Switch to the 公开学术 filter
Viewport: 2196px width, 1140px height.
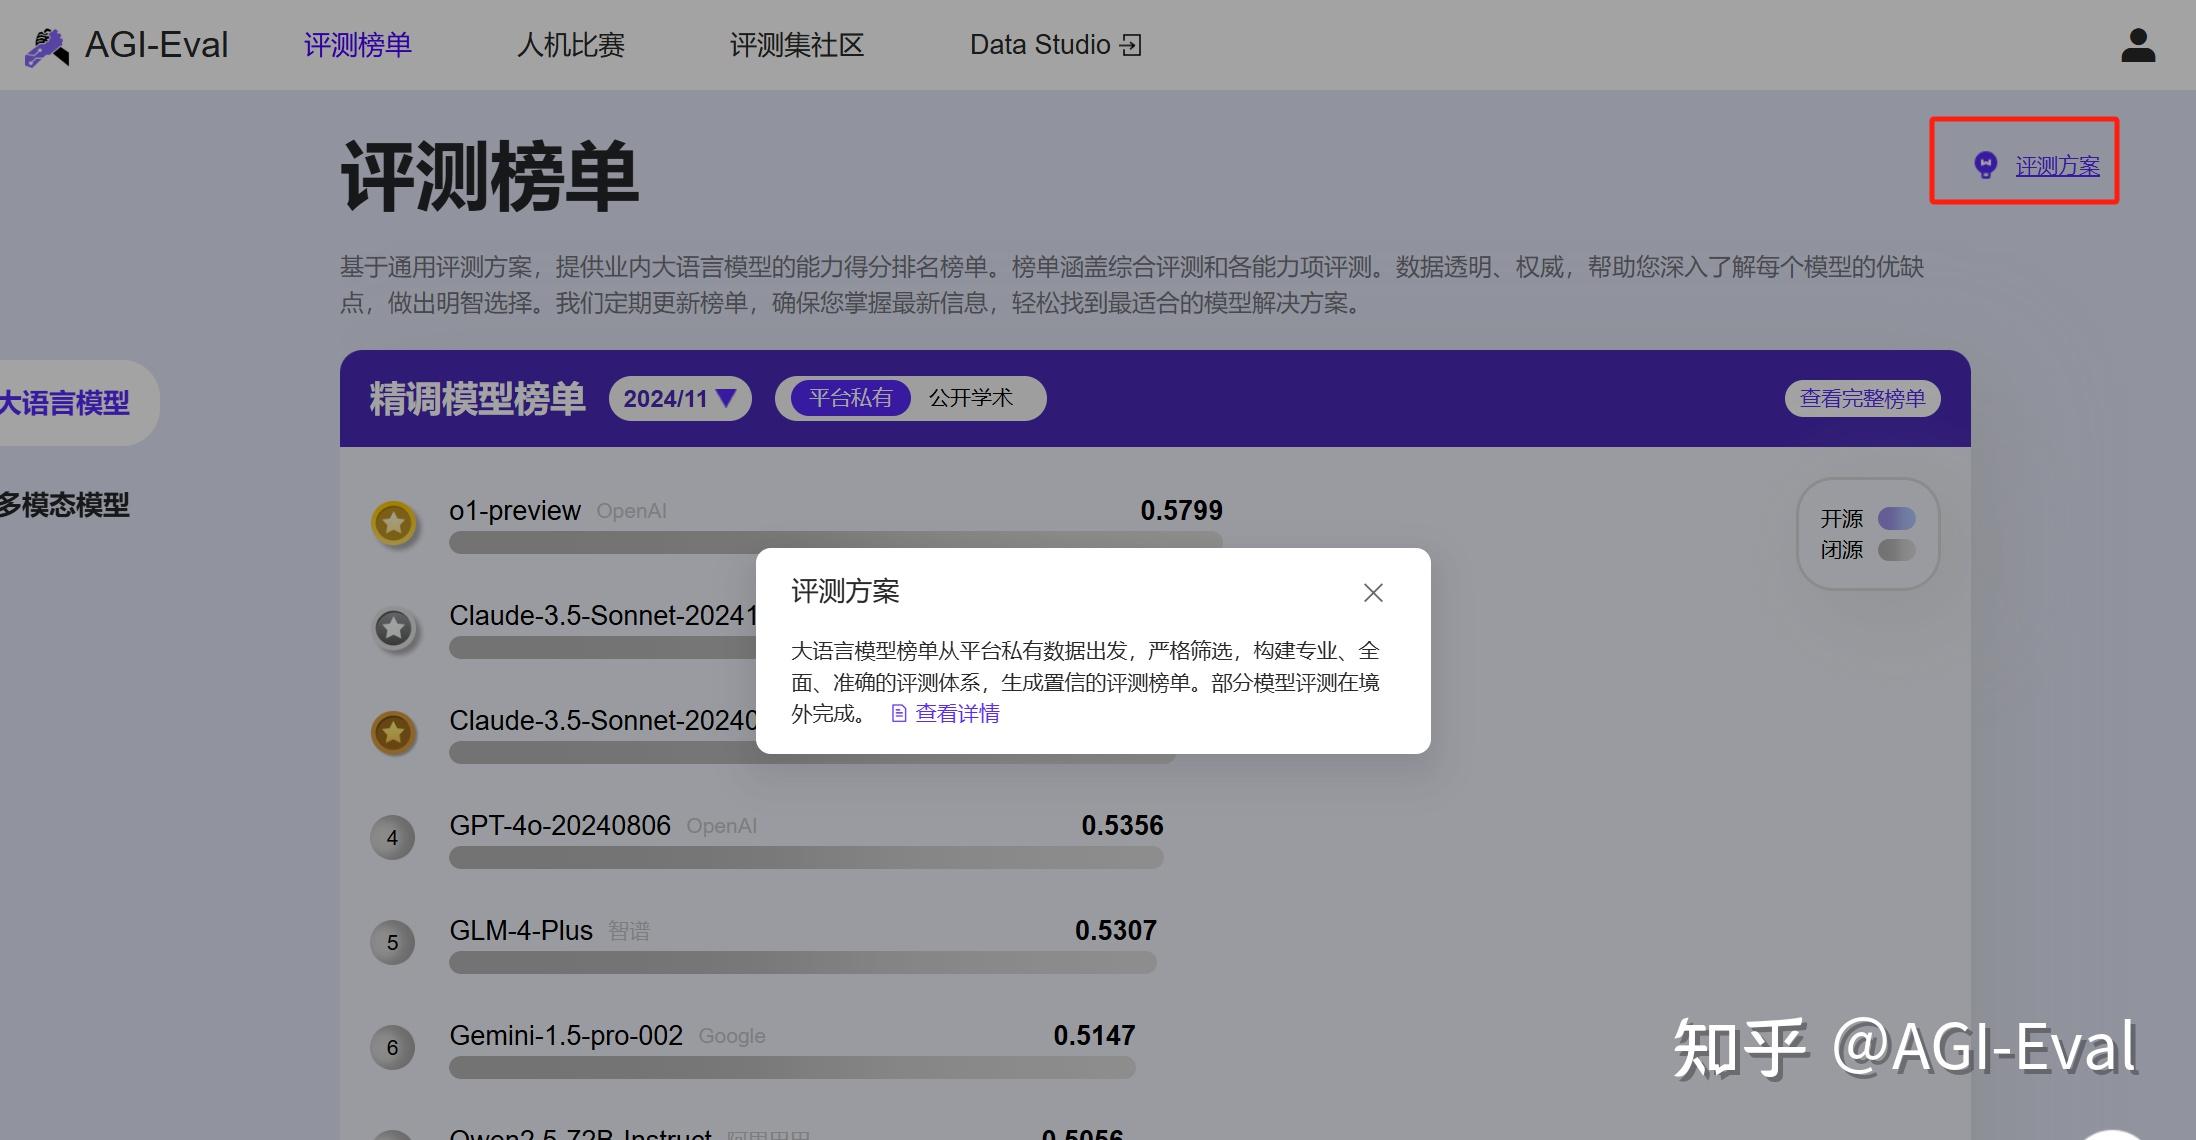click(971, 398)
